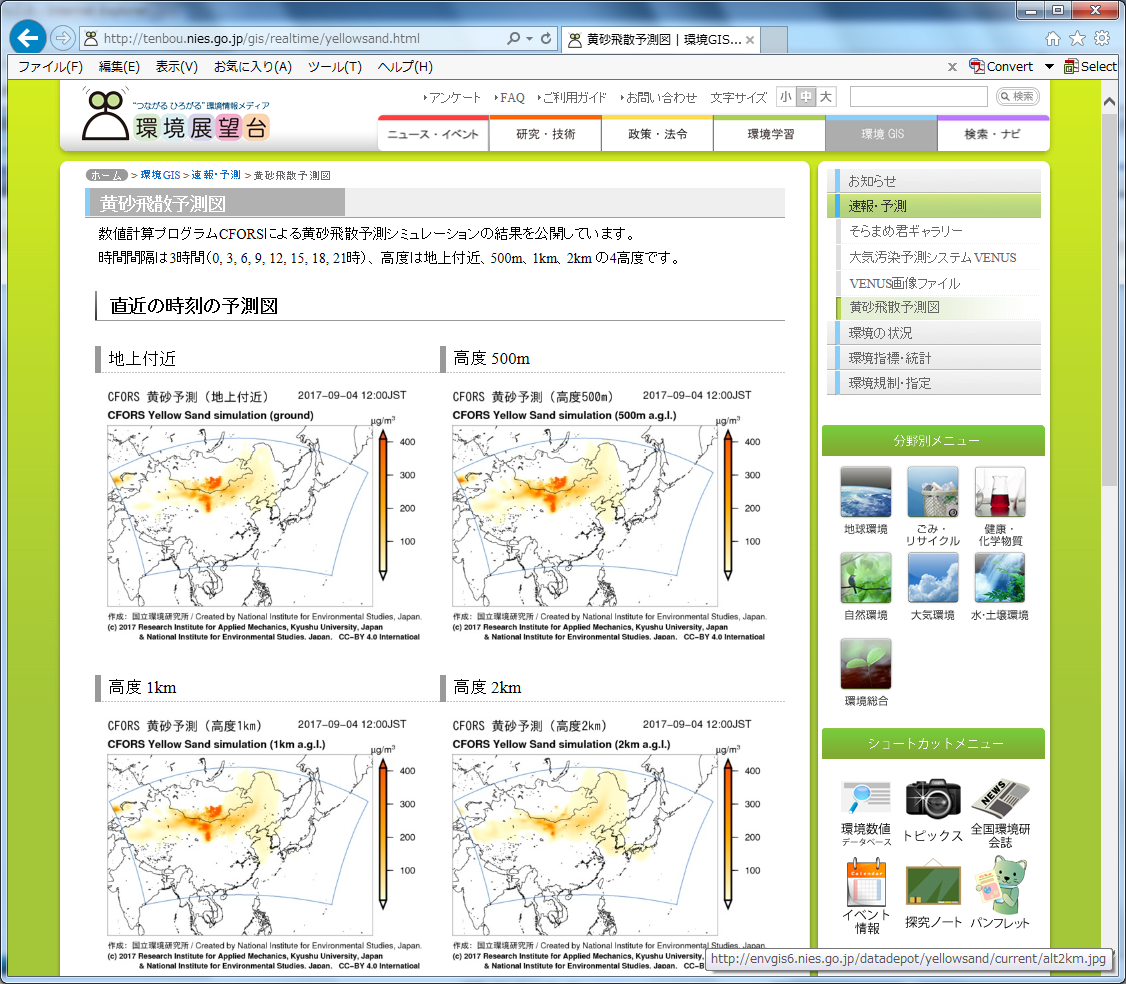The width and height of the screenshot is (1126, 984).
Task: Follow the 環境GIS breadcrumb link
Action: point(160,175)
